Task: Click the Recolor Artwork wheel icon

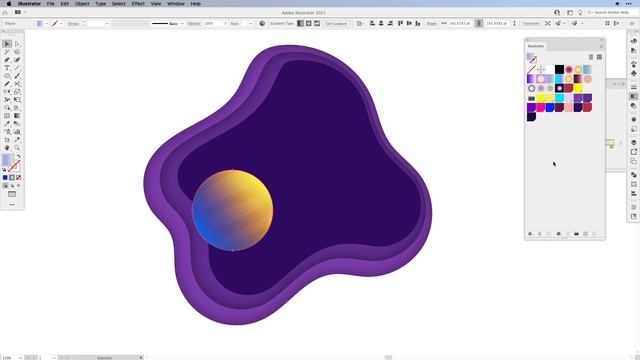Action: 262,24
